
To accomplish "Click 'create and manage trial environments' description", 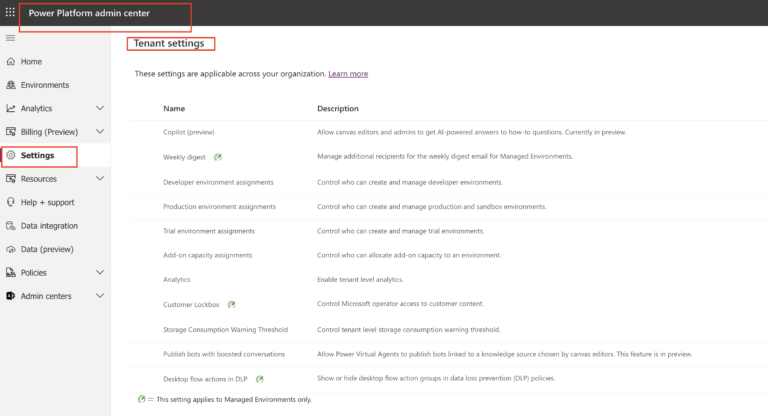I will coord(401,231).
